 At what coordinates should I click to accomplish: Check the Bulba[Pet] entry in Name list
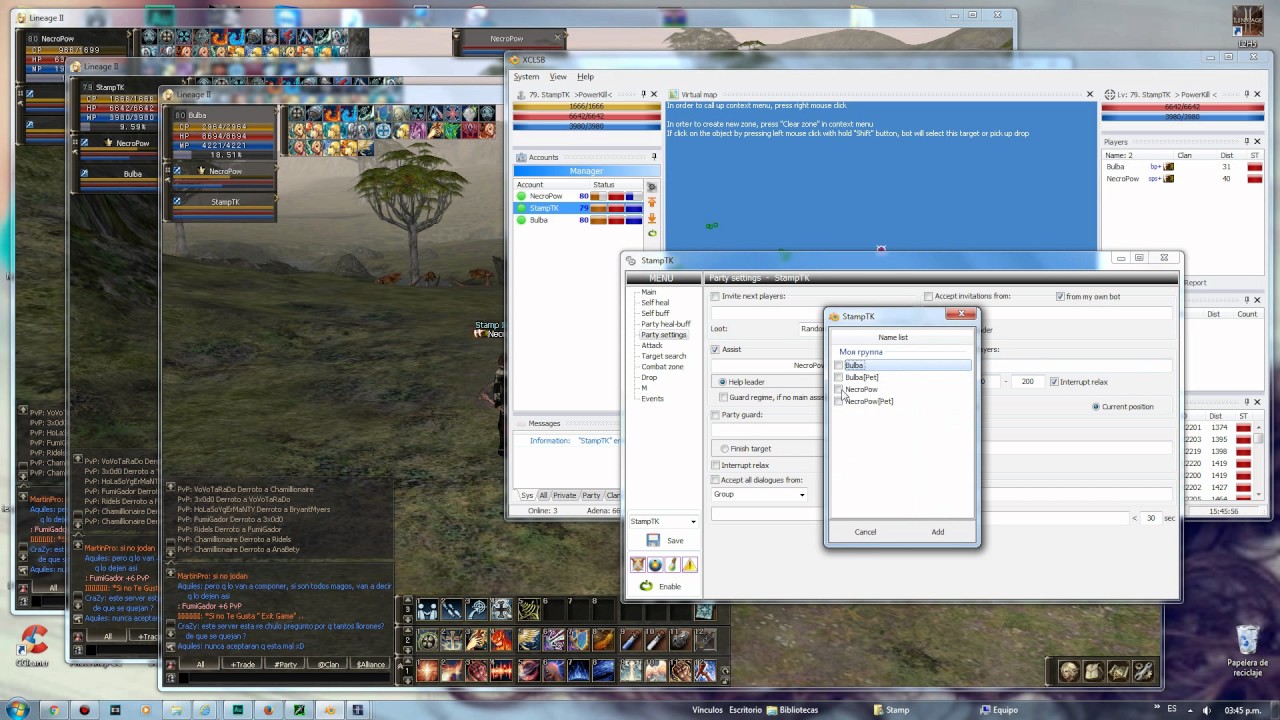pyautogui.click(x=839, y=378)
